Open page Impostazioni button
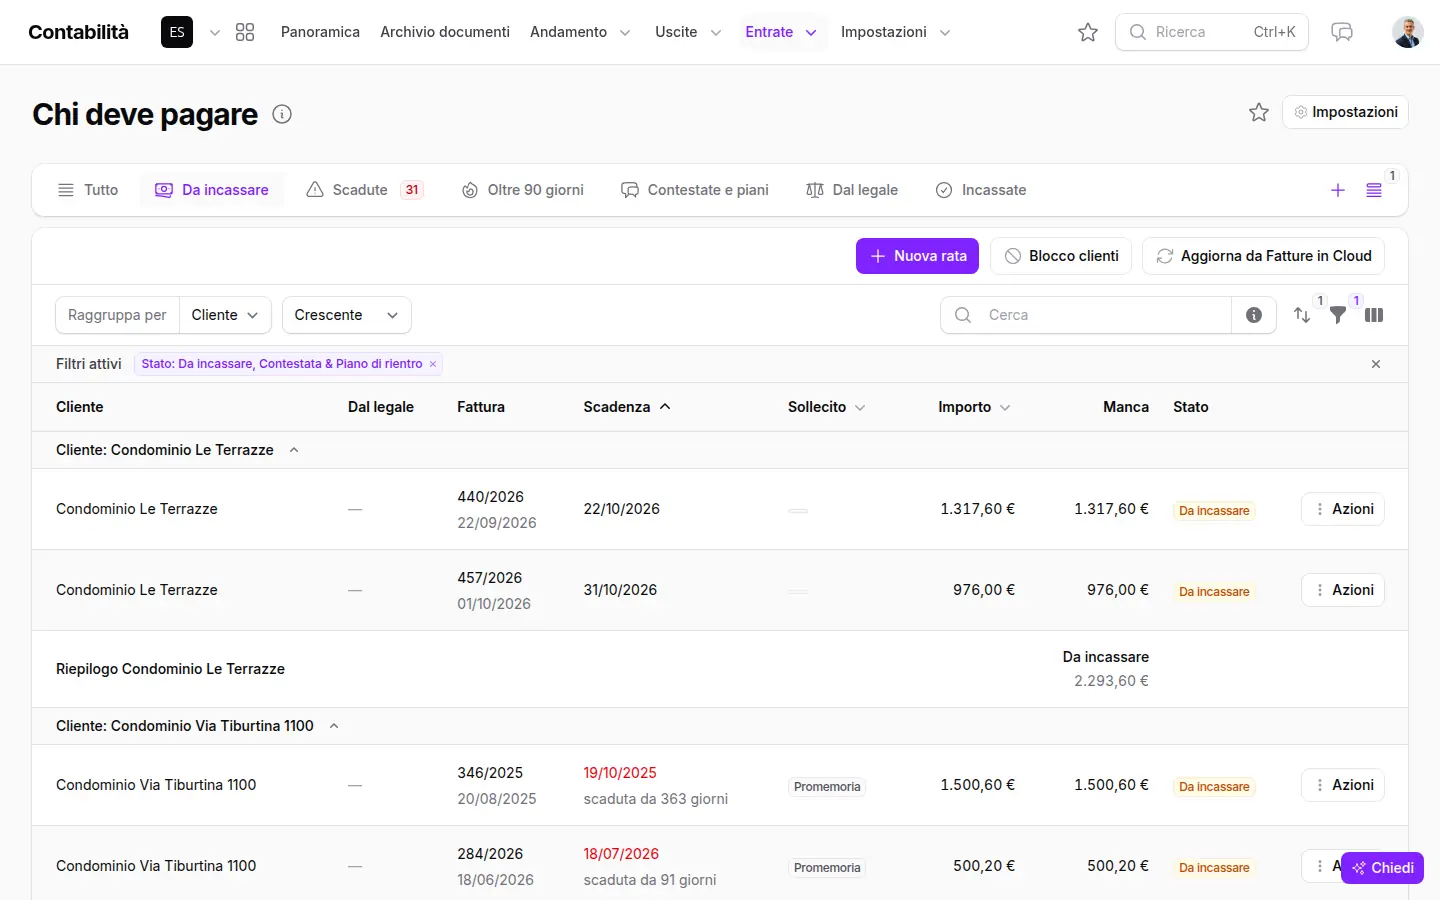 [1345, 112]
